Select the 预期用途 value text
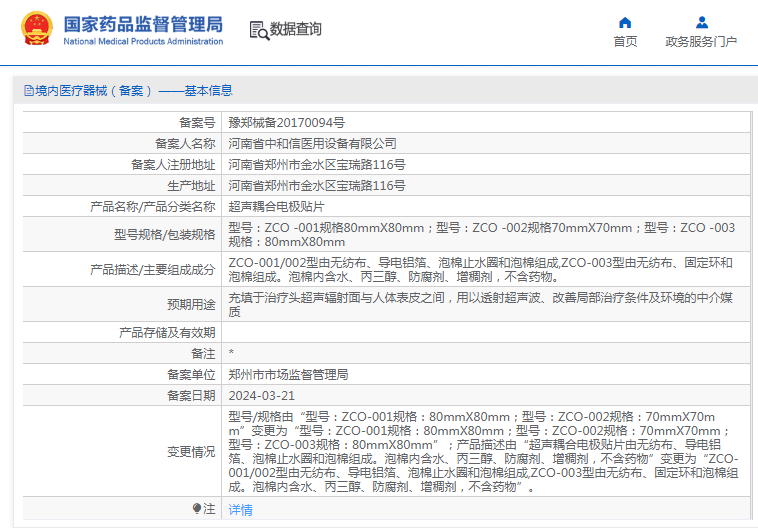The width and height of the screenshot is (758, 528). (x=481, y=304)
